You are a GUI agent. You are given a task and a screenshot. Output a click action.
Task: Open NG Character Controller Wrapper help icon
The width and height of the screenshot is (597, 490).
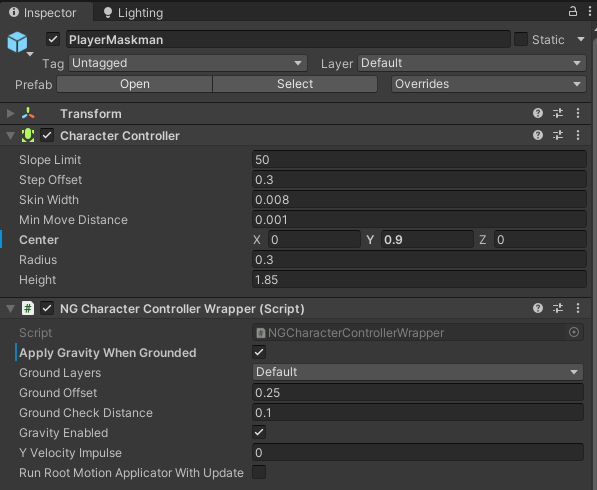[x=538, y=308]
